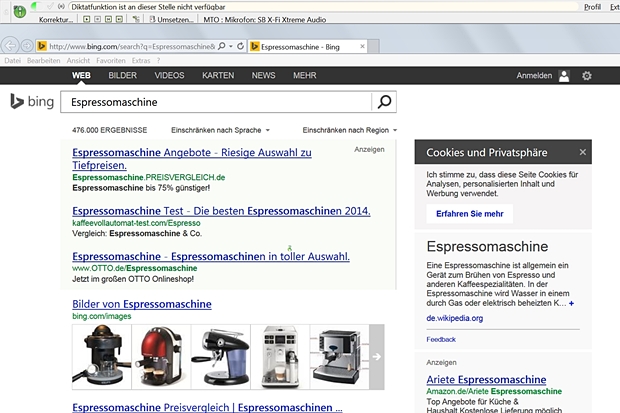The height and width of the screenshot is (413, 620).
Task: Click the first playback button after Korrektur
Action: [87, 19]
